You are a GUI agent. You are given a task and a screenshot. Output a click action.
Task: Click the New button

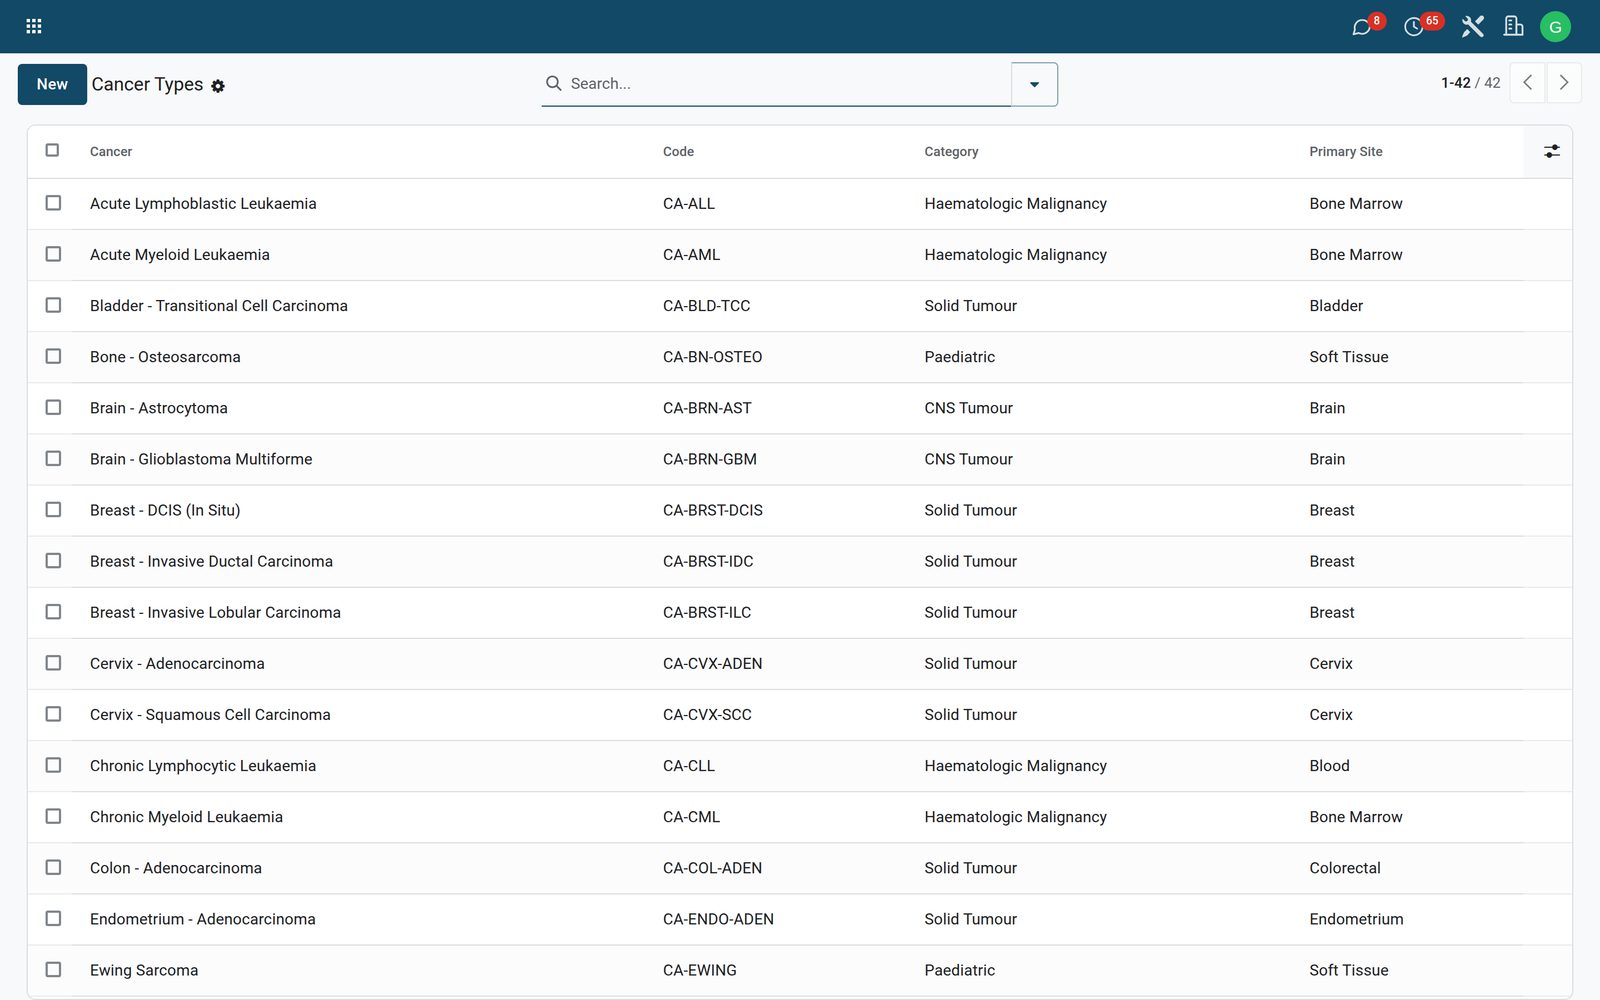click(52, 84)
